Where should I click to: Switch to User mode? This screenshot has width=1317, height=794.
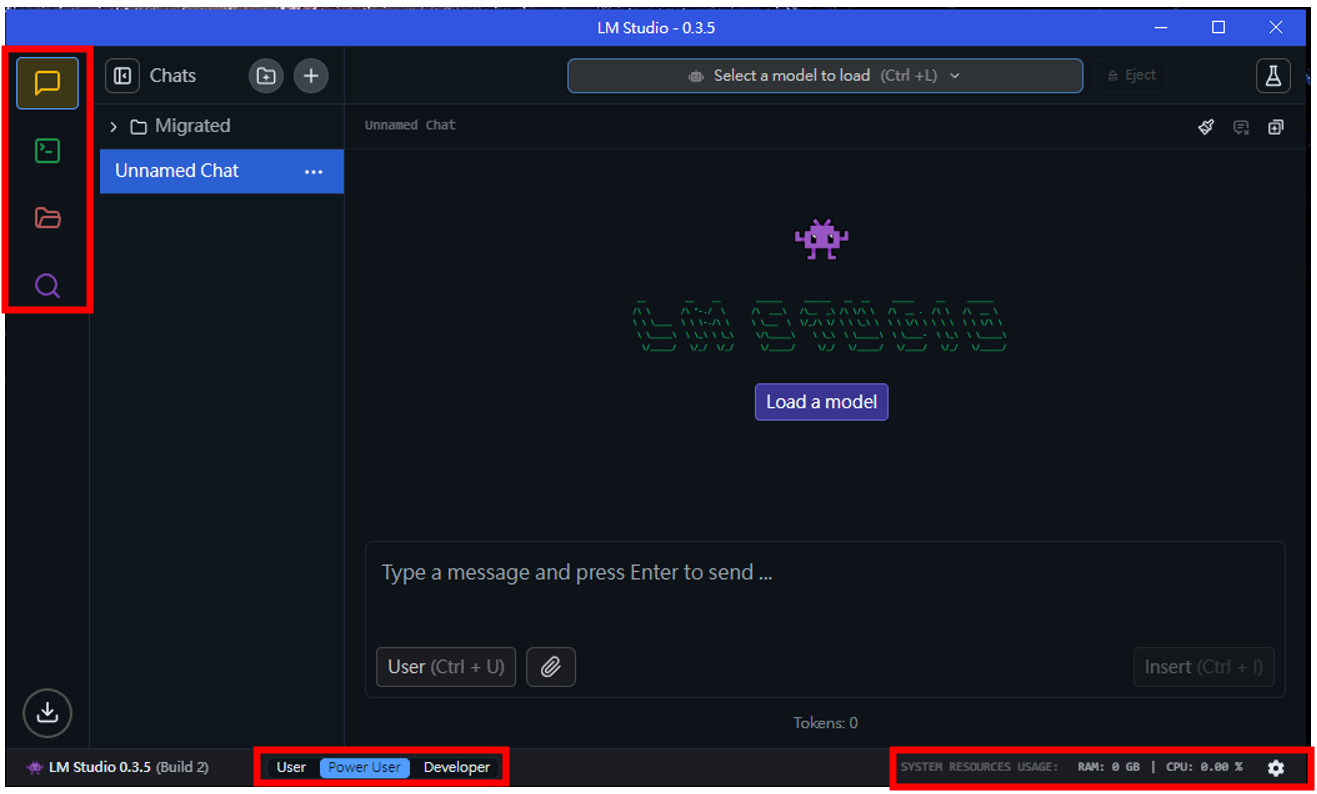[291, 768]
